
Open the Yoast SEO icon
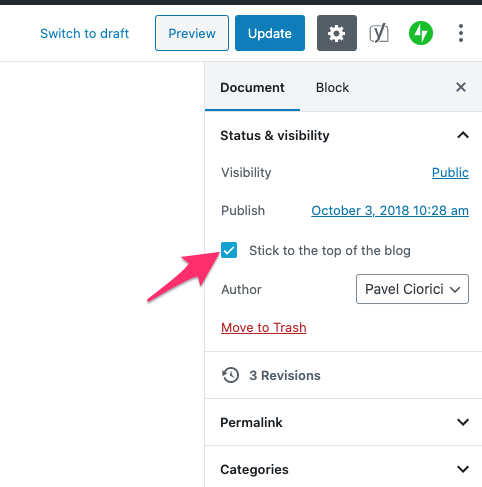379,33
